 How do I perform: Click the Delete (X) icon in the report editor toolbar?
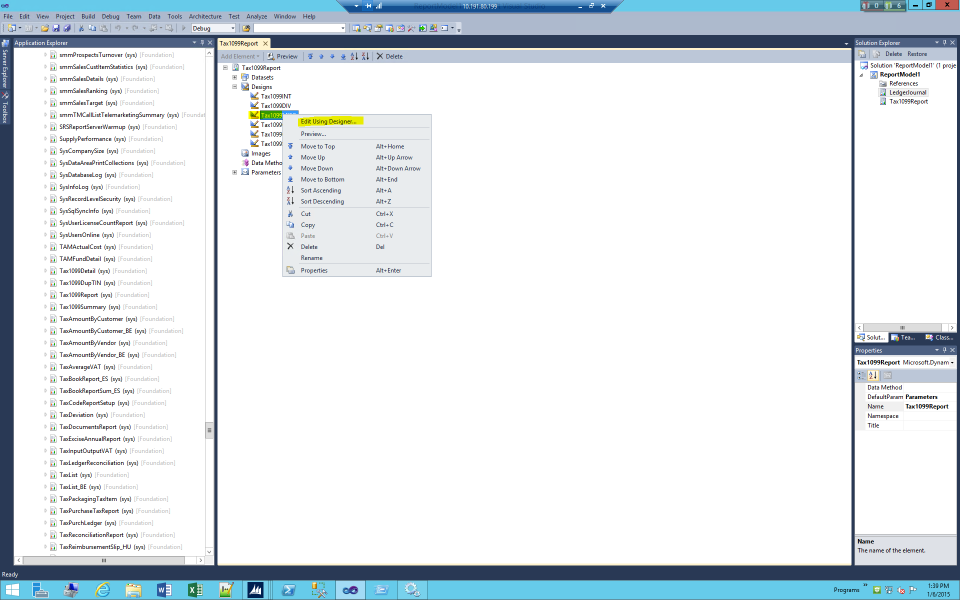tap(379, 56)
